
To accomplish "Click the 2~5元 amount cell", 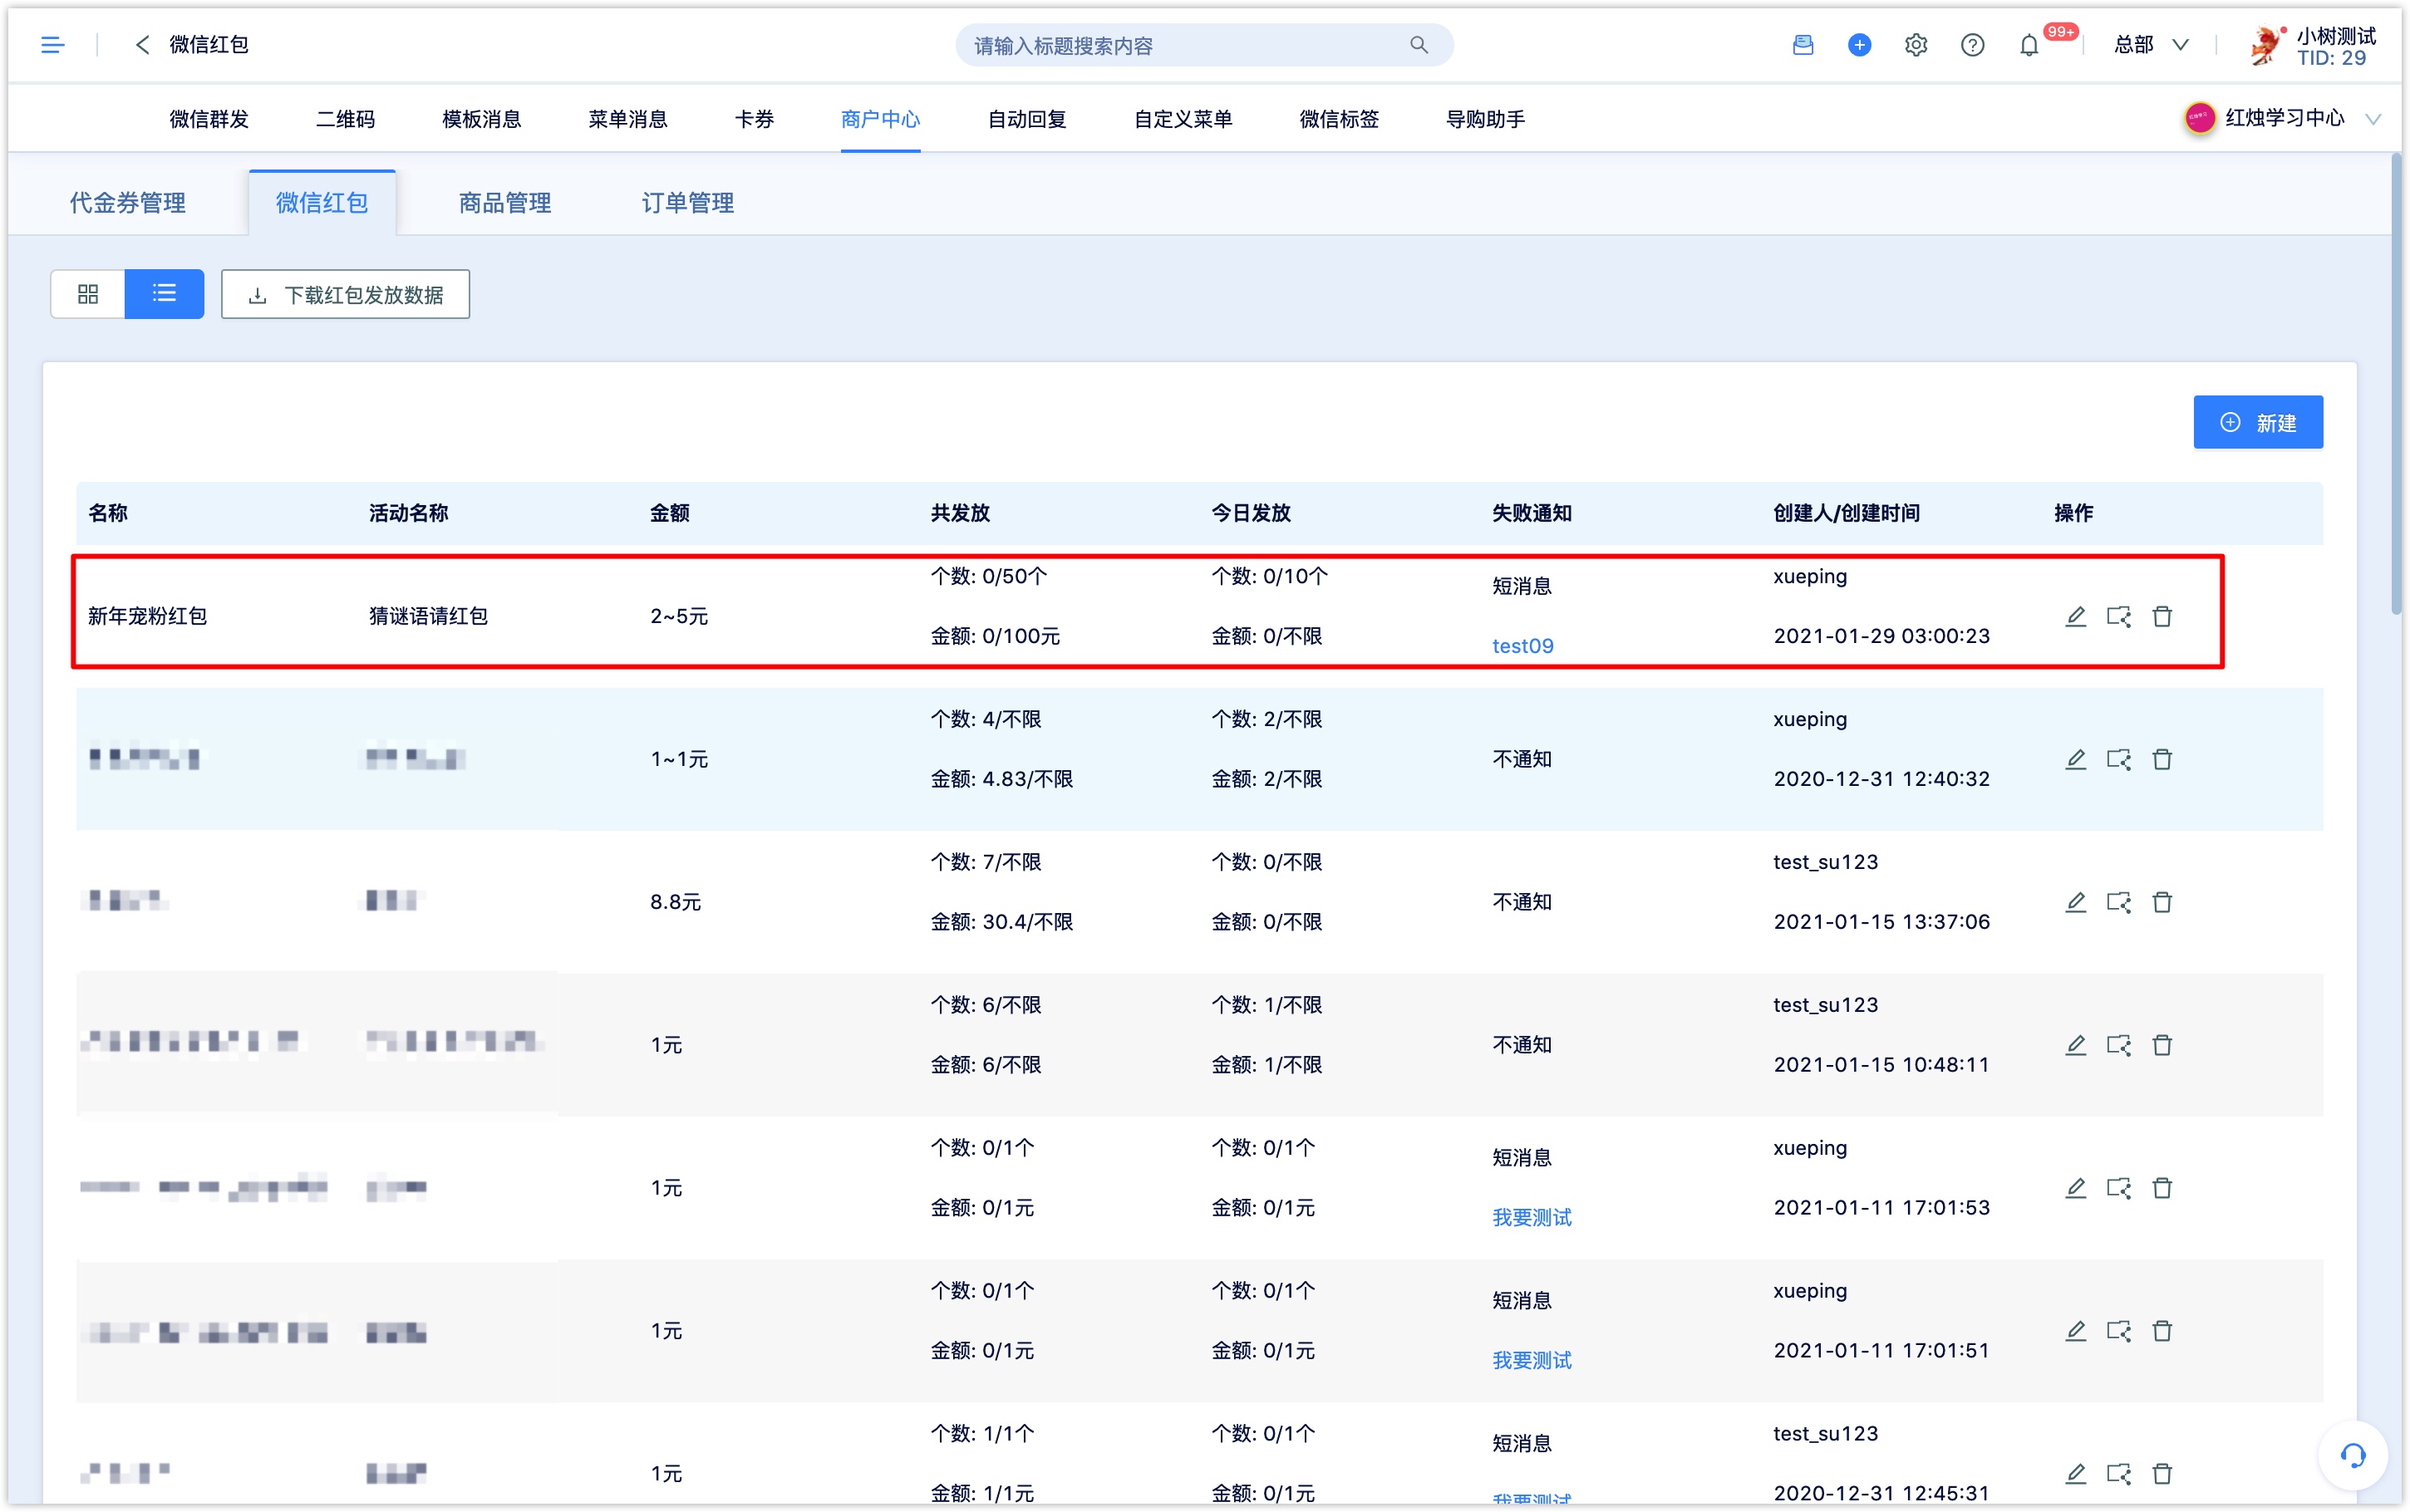I will click(679, 616).
